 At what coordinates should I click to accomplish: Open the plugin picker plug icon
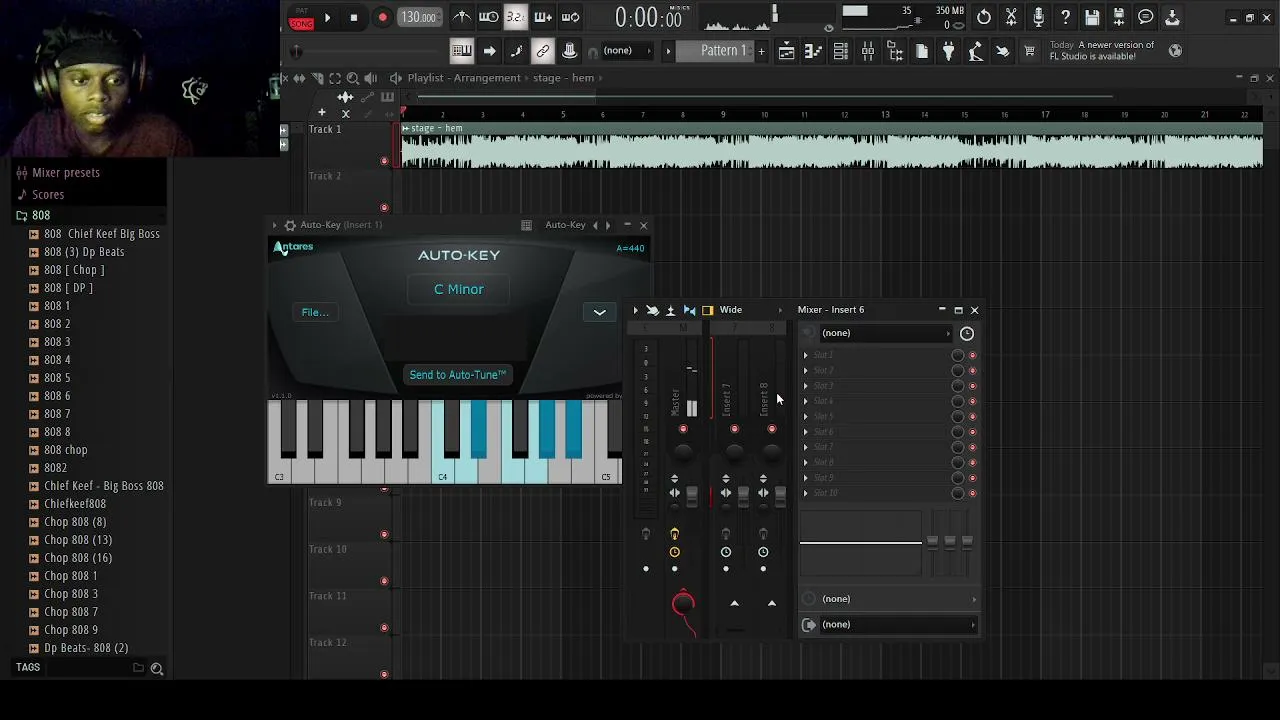point(949,51)
